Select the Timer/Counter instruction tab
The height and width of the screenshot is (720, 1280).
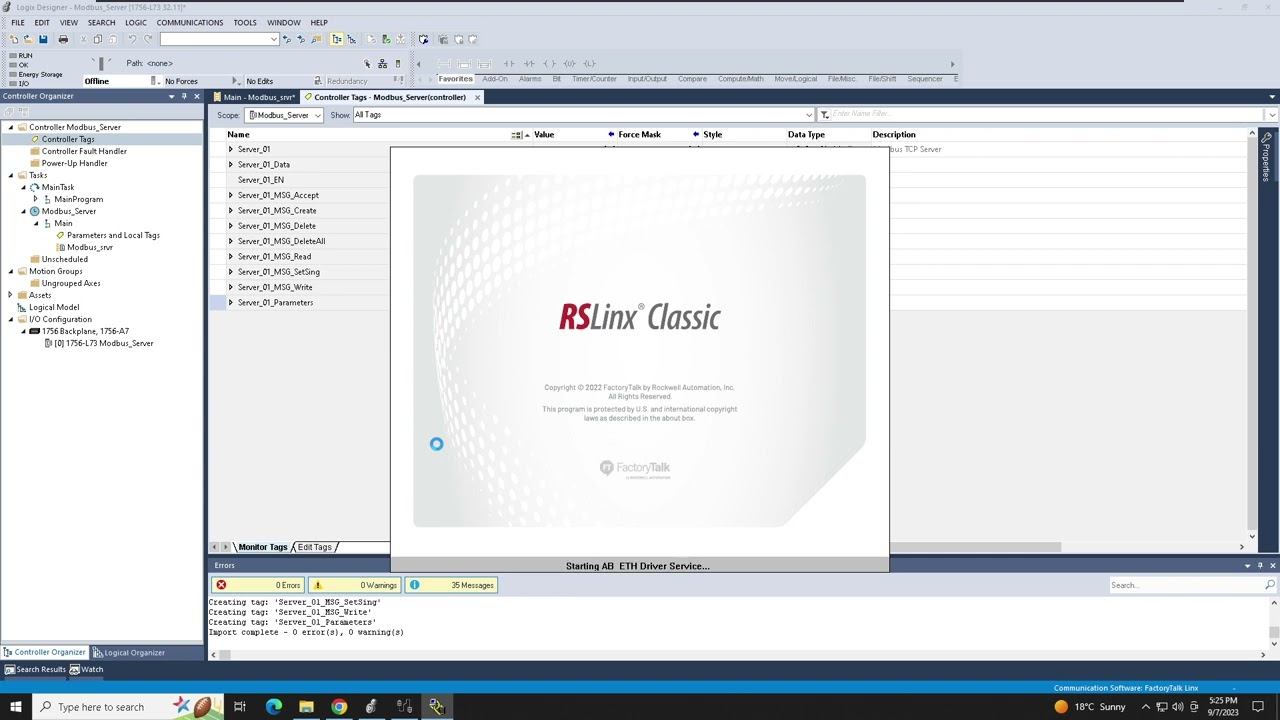coord(594,79)
